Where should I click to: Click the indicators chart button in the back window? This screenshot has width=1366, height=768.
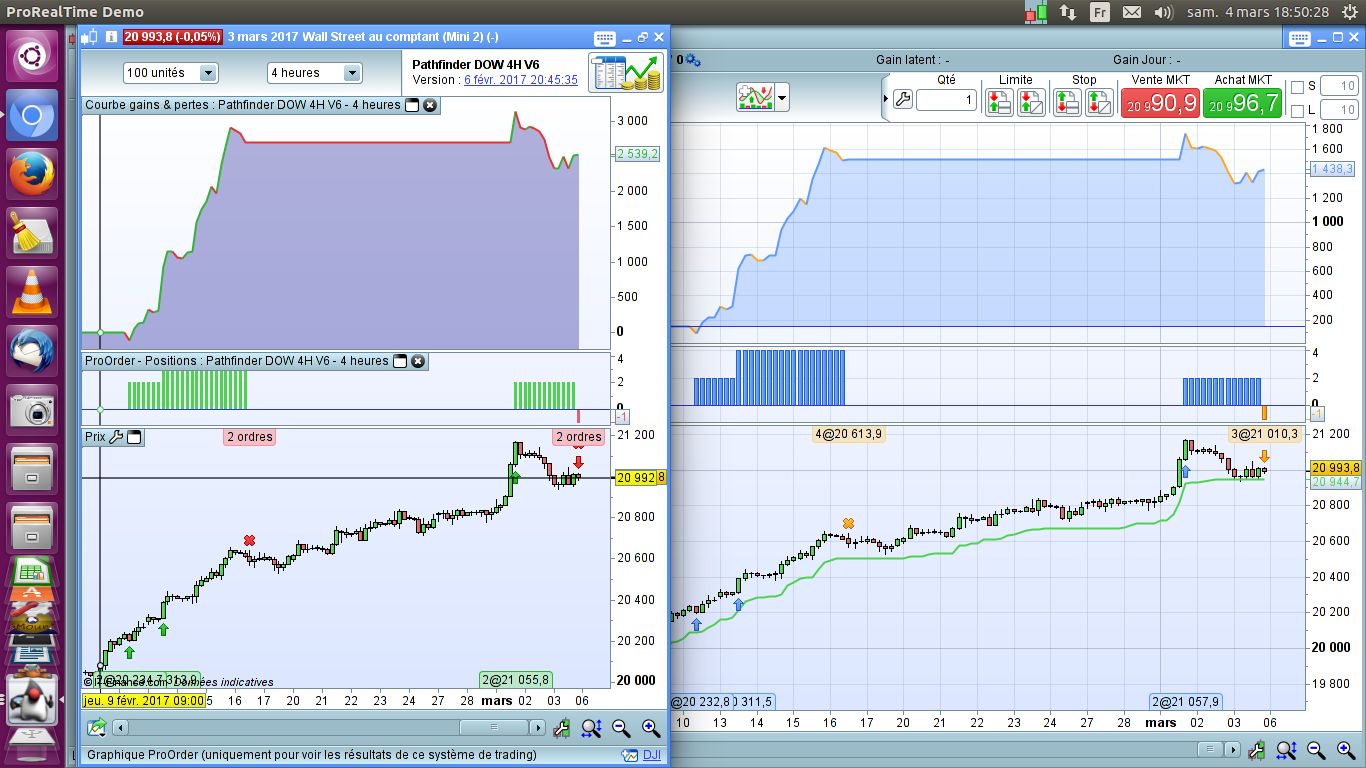[x=755, y=98]
